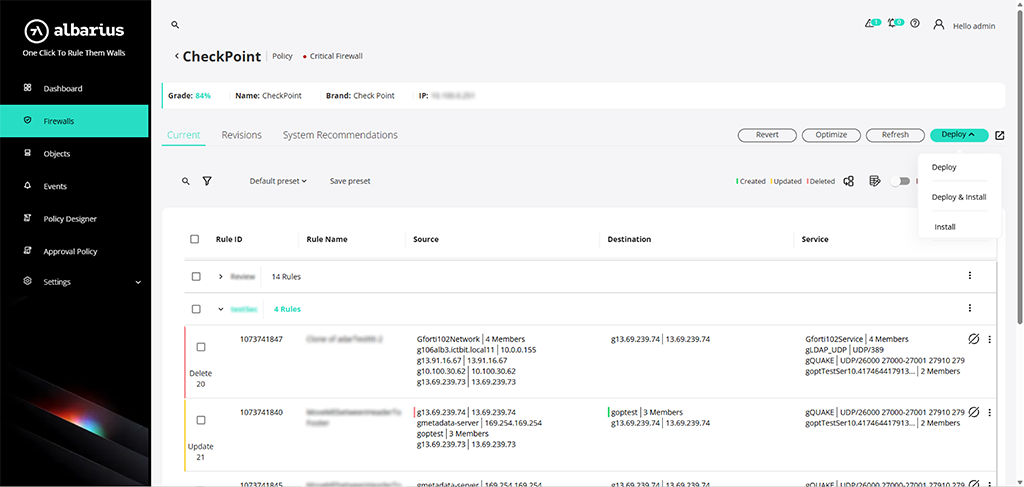This screenshot has height=487, width=1024.
Task: Check the box for rule 1073741847
Action: [200, 347]
